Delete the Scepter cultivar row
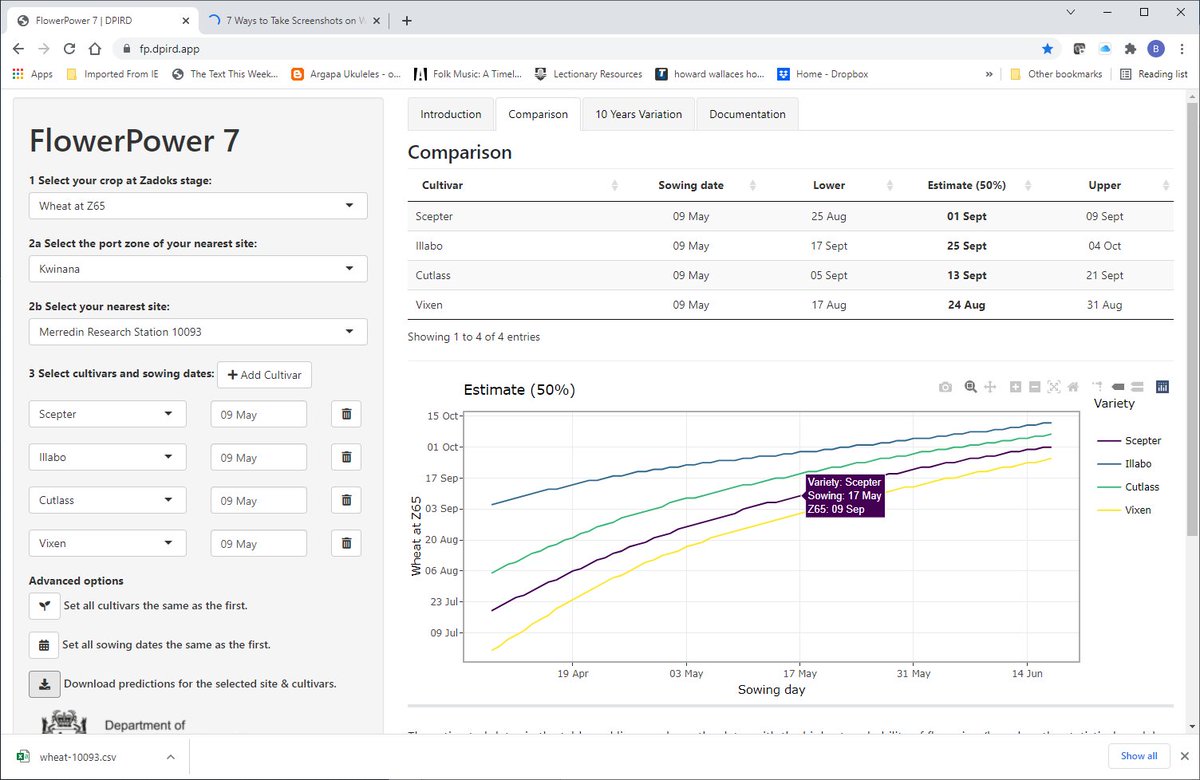Viewport: 1200px width, 780px height. click(346, 414)
